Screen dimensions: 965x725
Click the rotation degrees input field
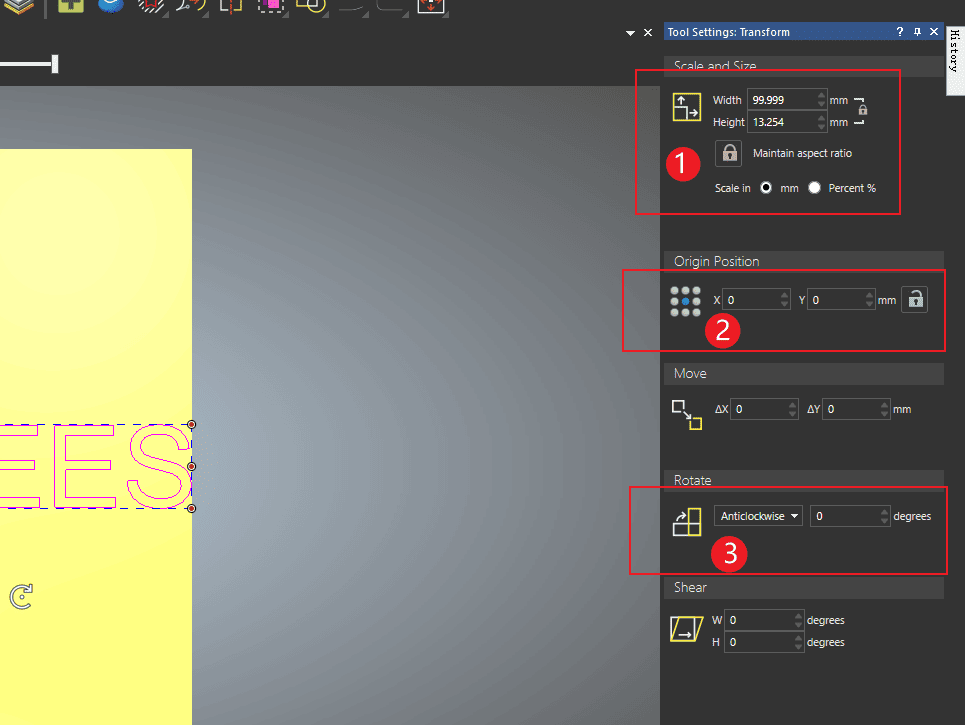pos(843,516)
